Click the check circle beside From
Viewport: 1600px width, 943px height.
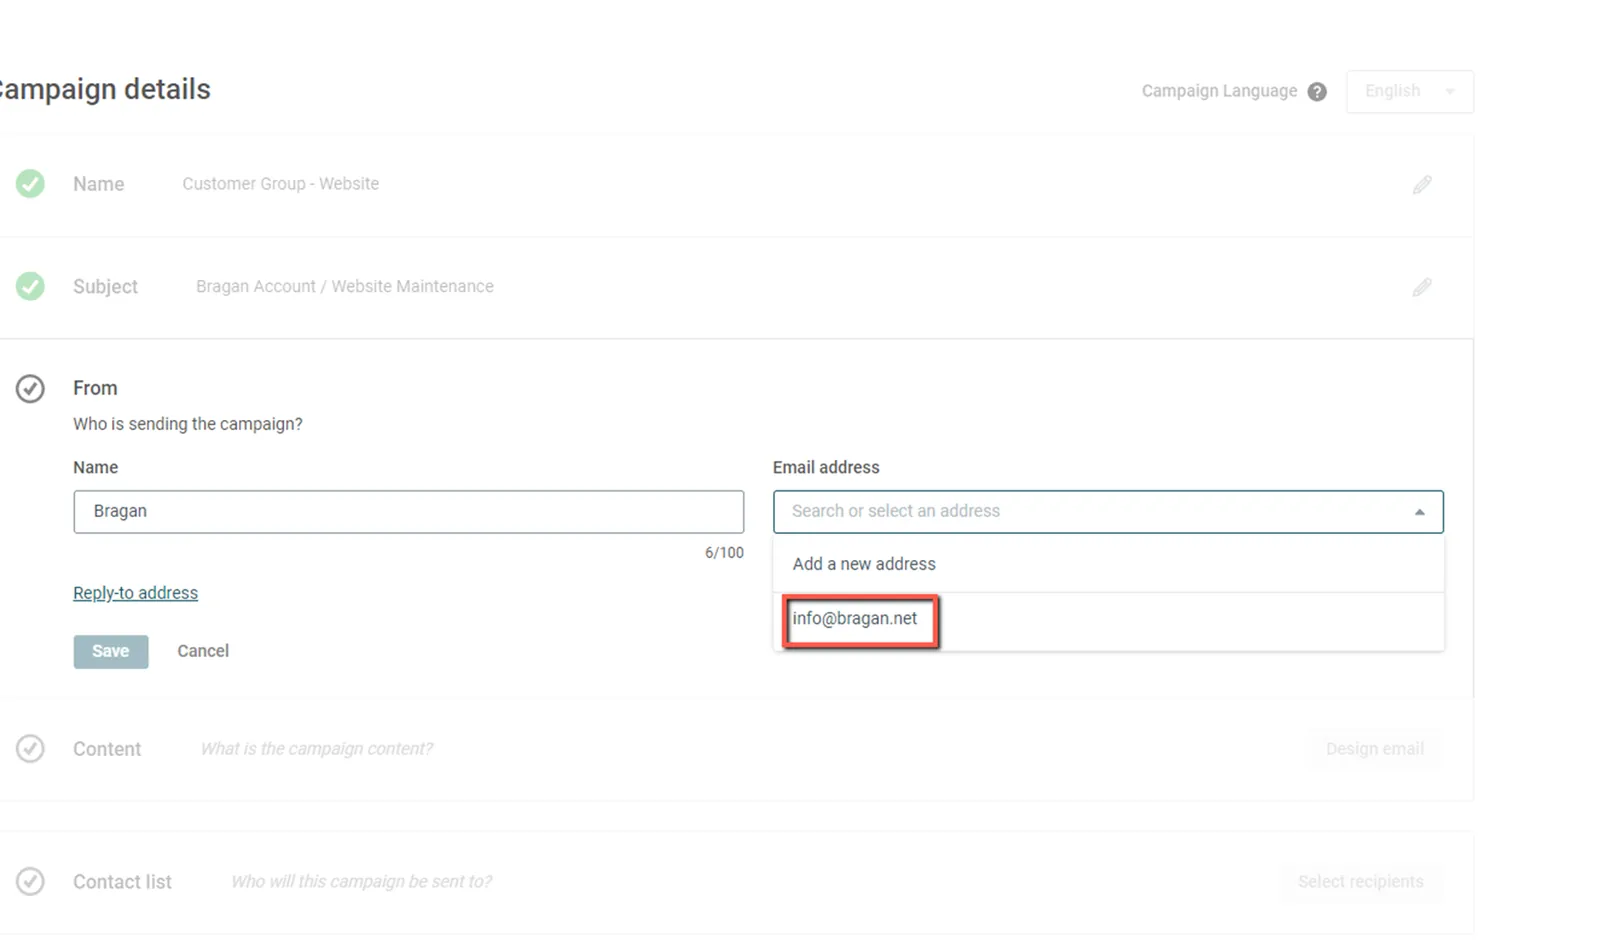(x=30, y=388)
